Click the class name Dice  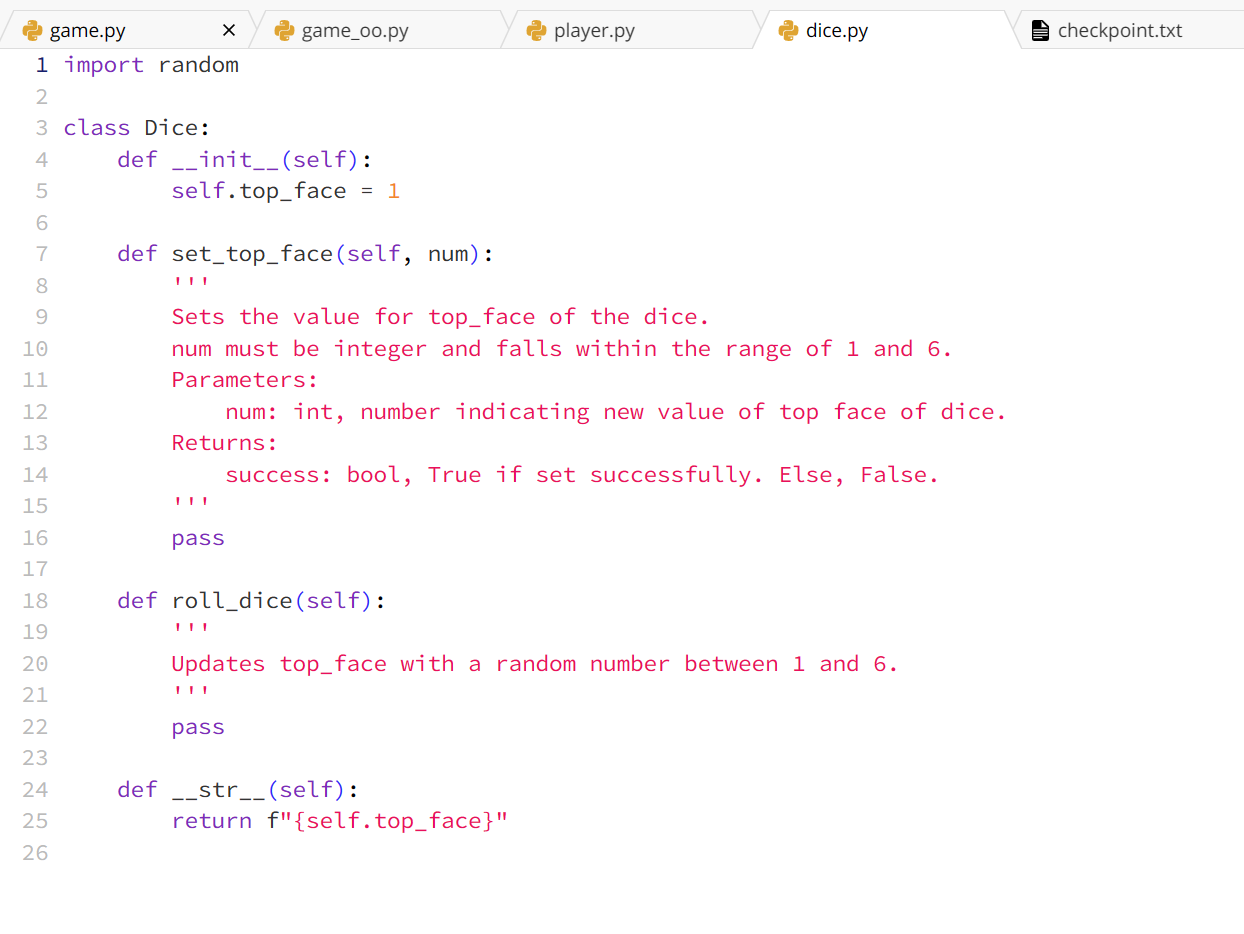click(174, 127)
